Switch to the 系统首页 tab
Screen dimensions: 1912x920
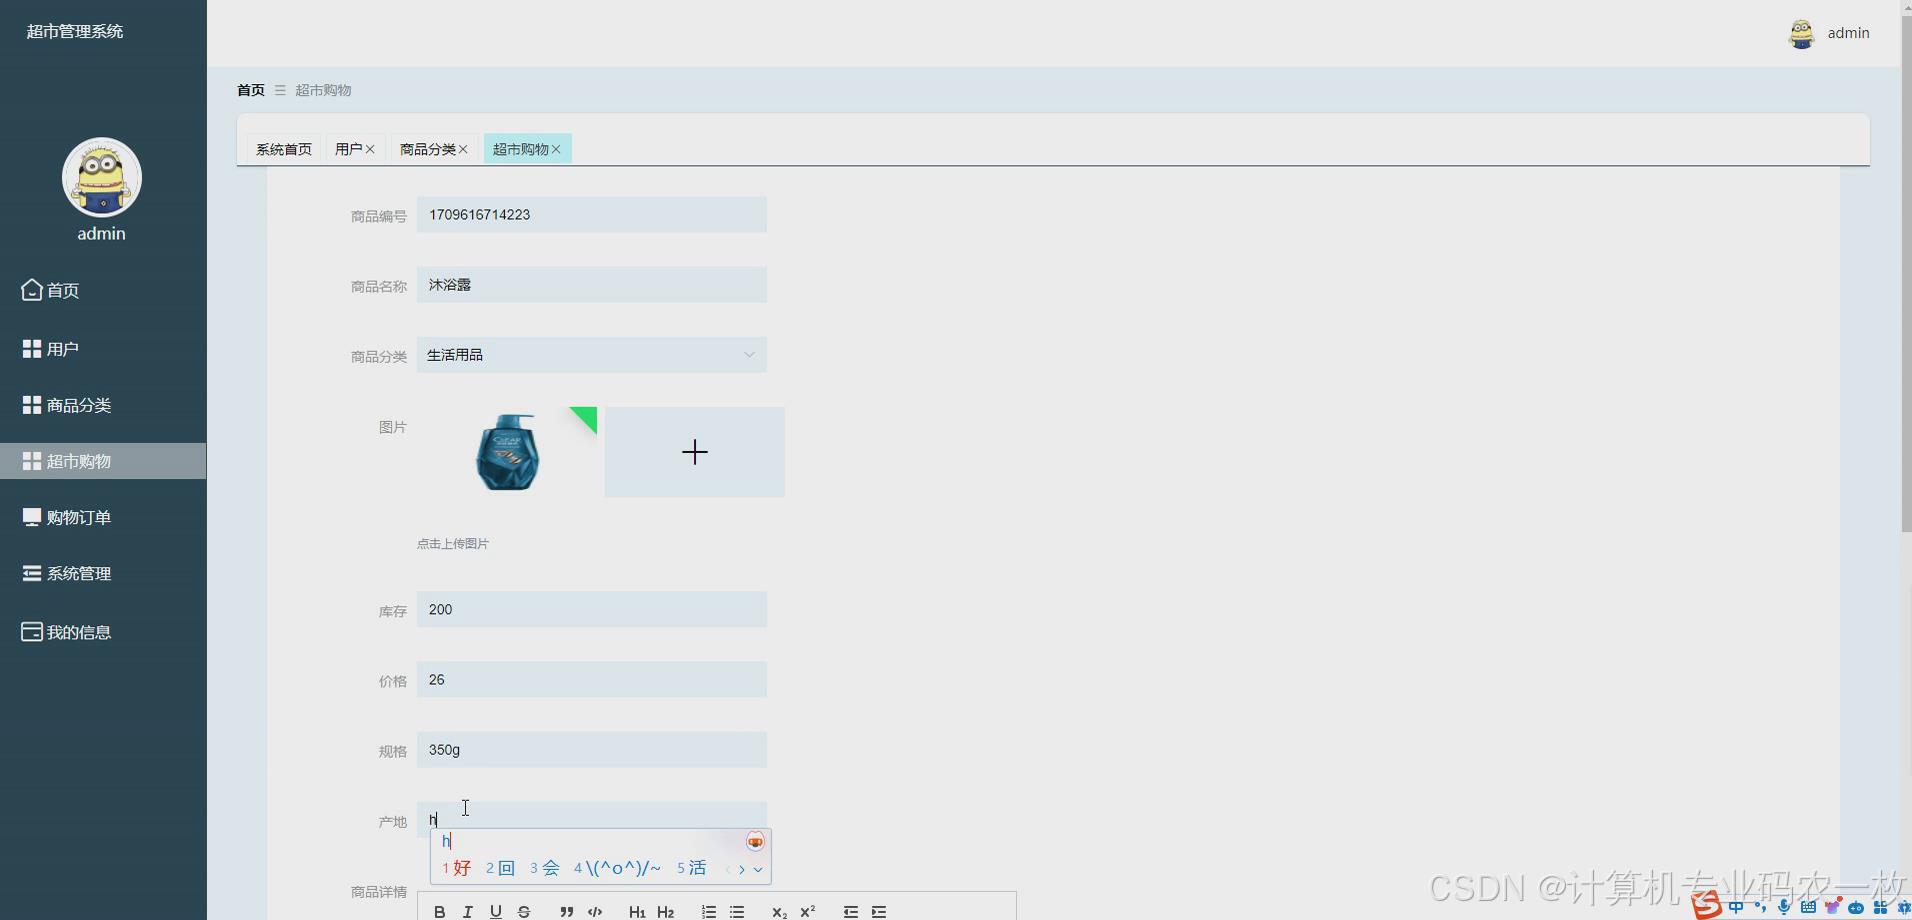pos(284,149)
